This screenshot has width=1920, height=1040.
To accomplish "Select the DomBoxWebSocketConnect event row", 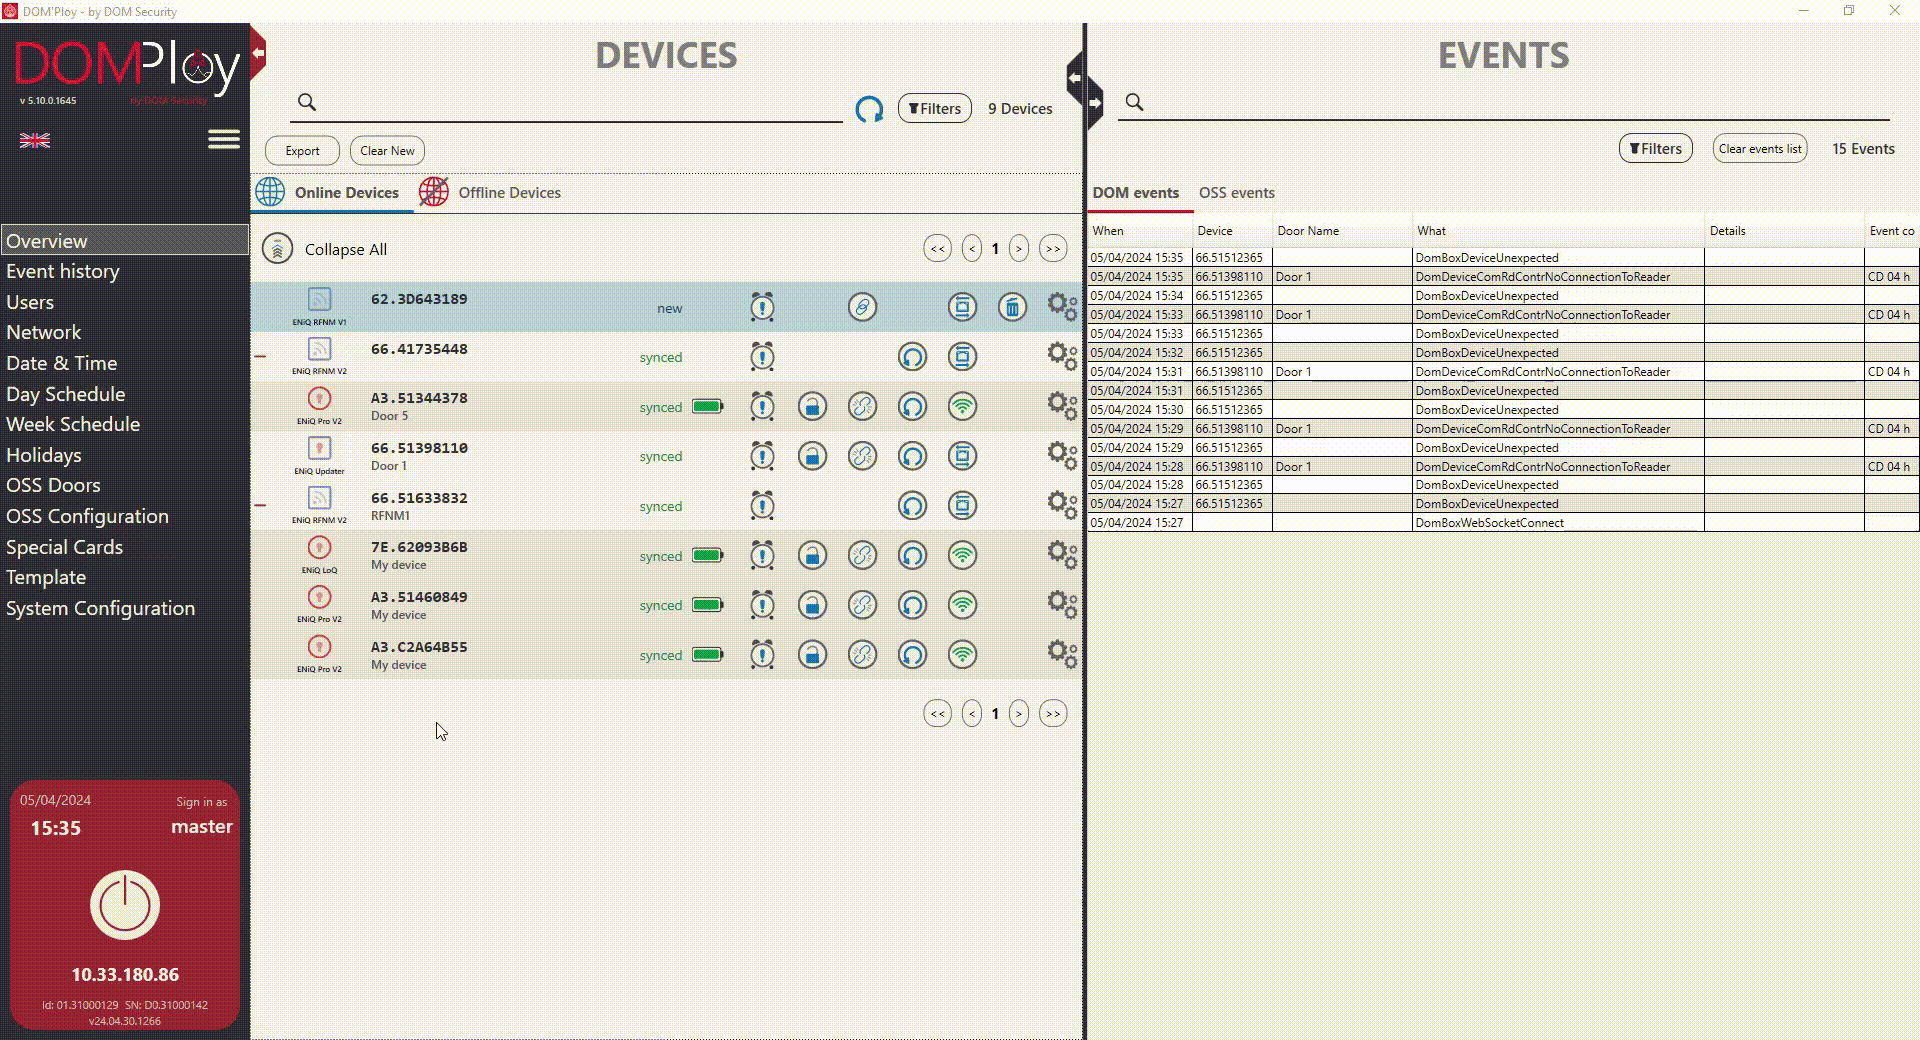I will pyautogui.click(x=1503, y=523).
